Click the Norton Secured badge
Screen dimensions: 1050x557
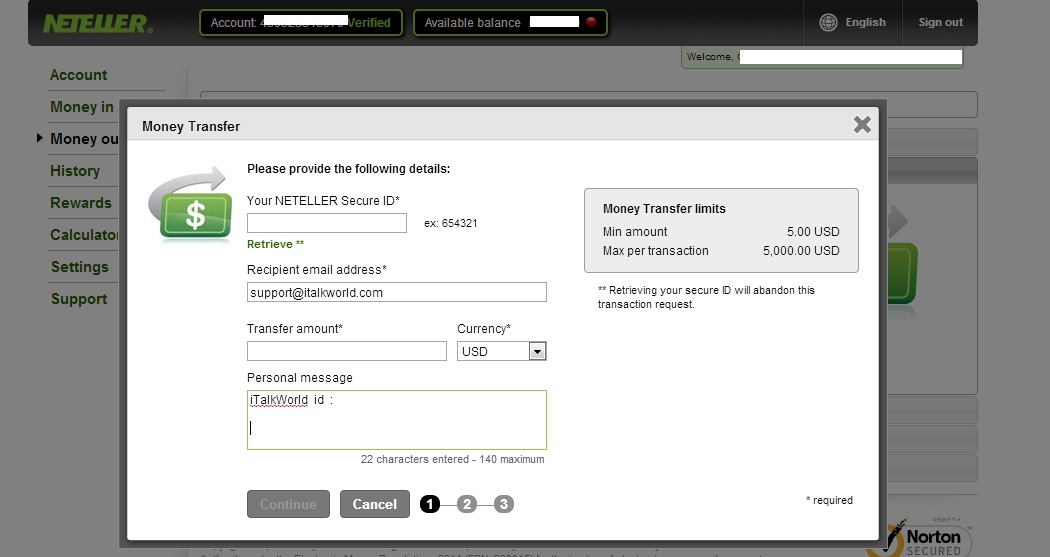coord(919,538)
